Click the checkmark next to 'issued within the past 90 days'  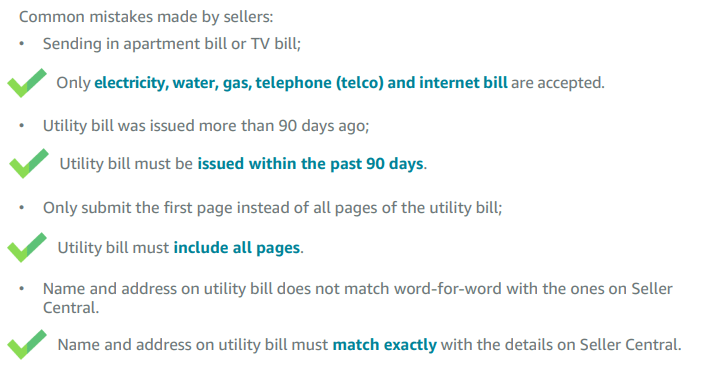click(29, 164)
